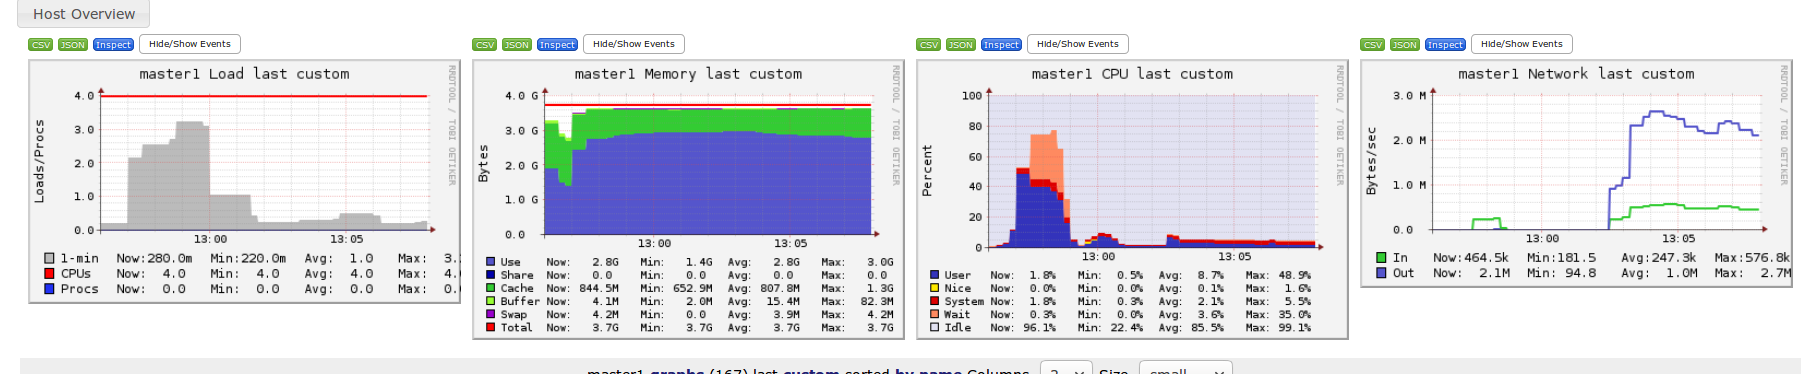
Task: Inspect the master1 Network graph
Action: (x=1445, y=45)
